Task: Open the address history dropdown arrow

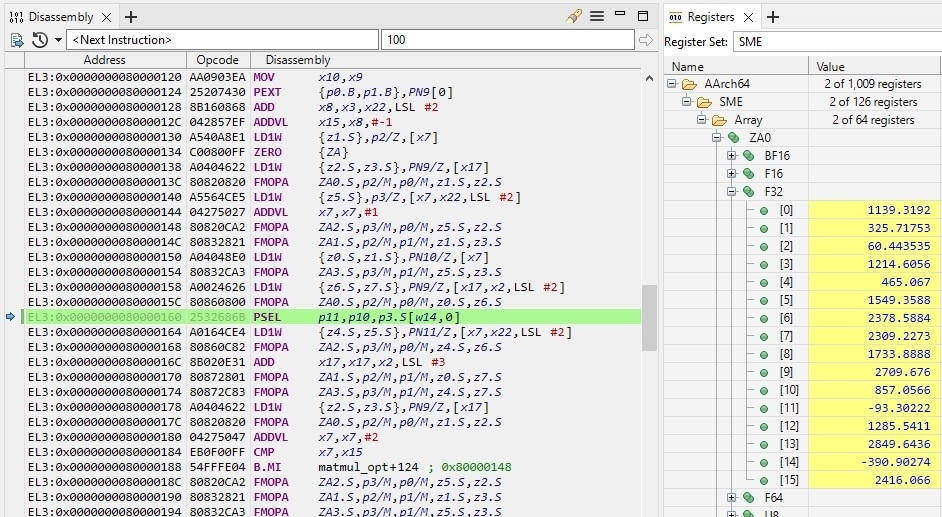Action: (58, 40)
